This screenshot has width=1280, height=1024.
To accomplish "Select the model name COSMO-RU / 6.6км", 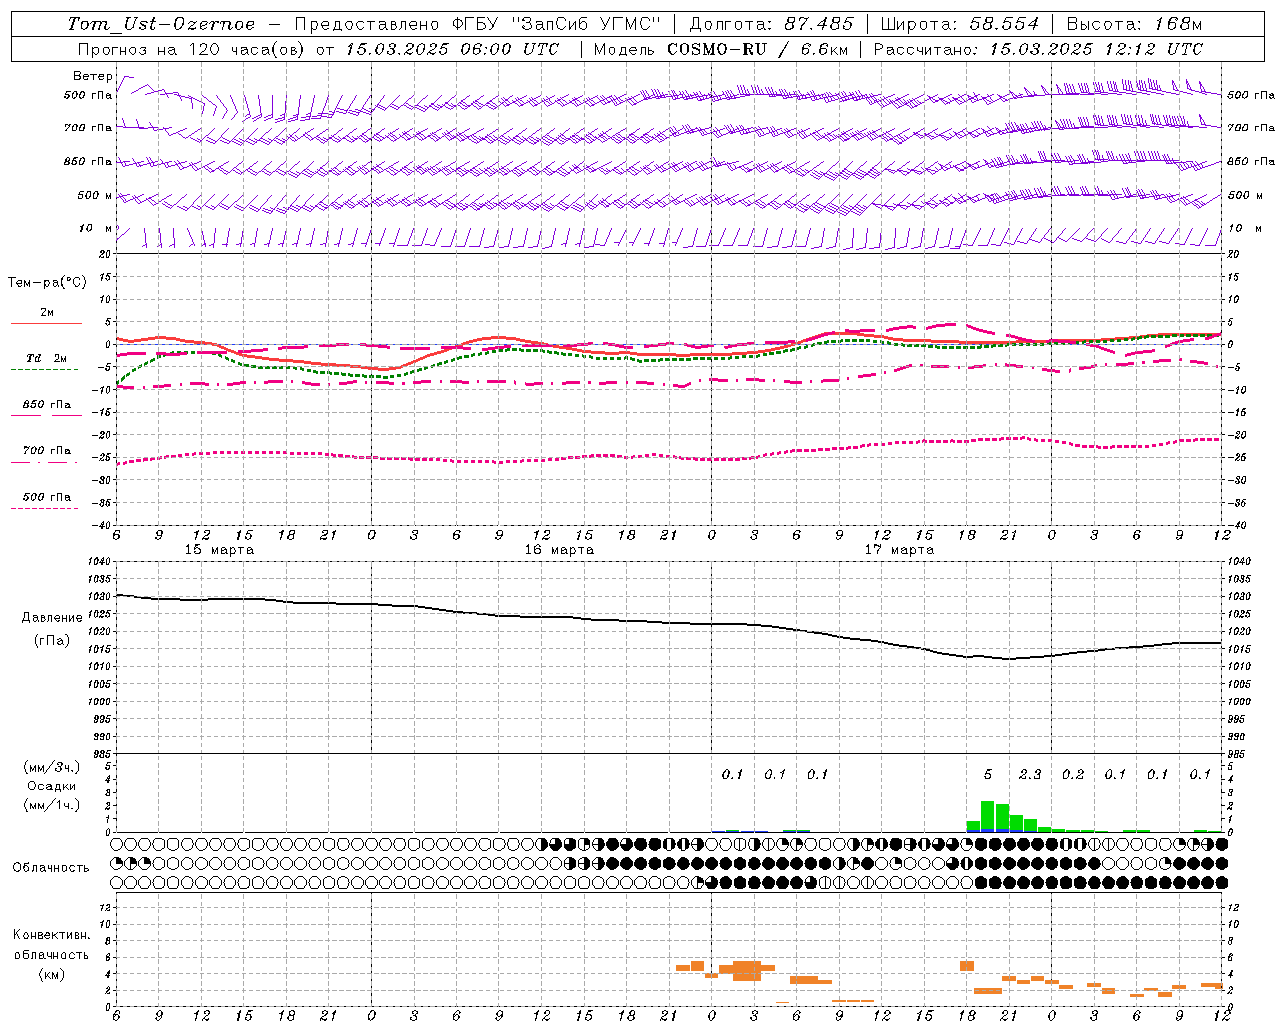I will pos(756,49).
